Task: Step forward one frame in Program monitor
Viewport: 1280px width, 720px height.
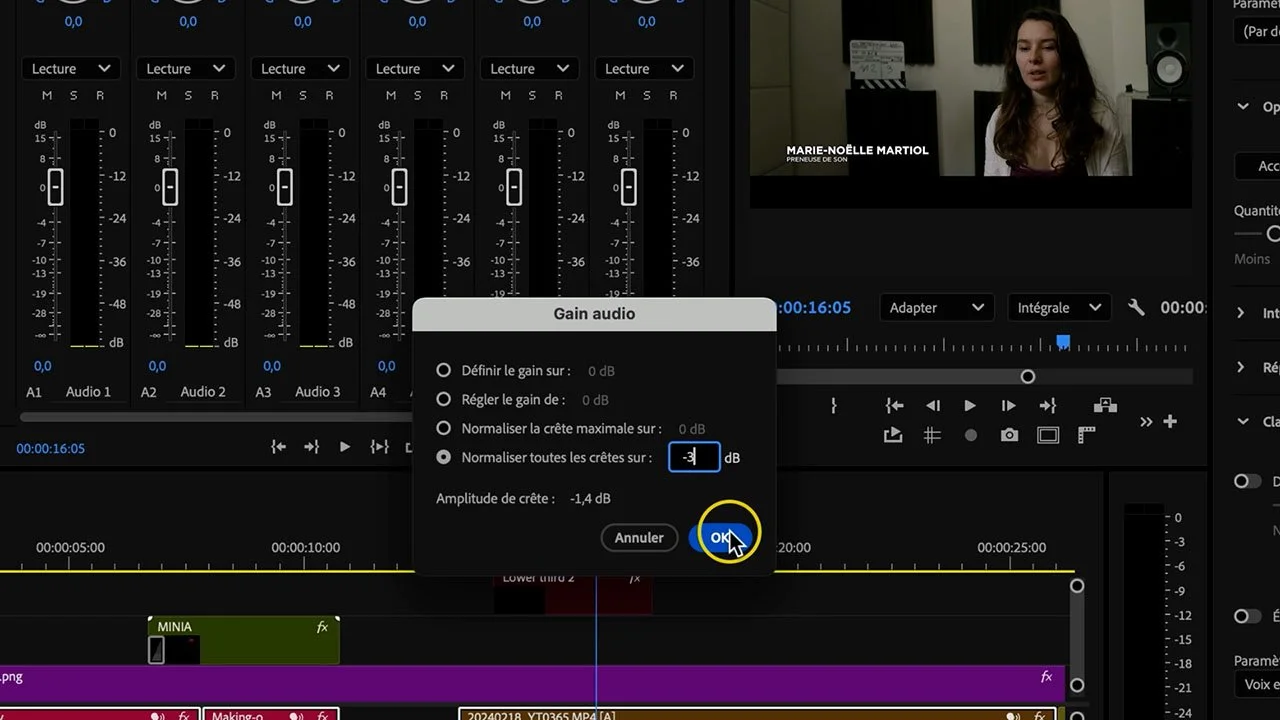Action: 1008,405
